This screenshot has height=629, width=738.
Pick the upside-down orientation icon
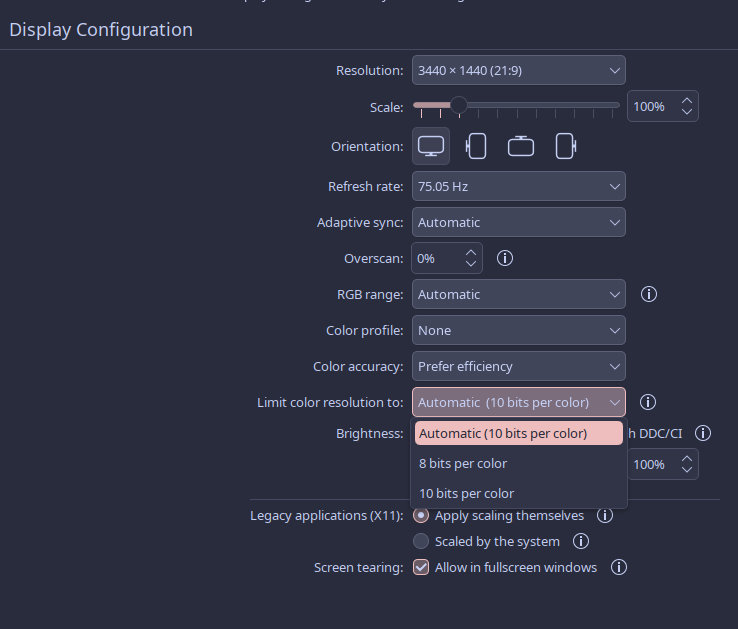pyautogui.click(x=521, y=146)
